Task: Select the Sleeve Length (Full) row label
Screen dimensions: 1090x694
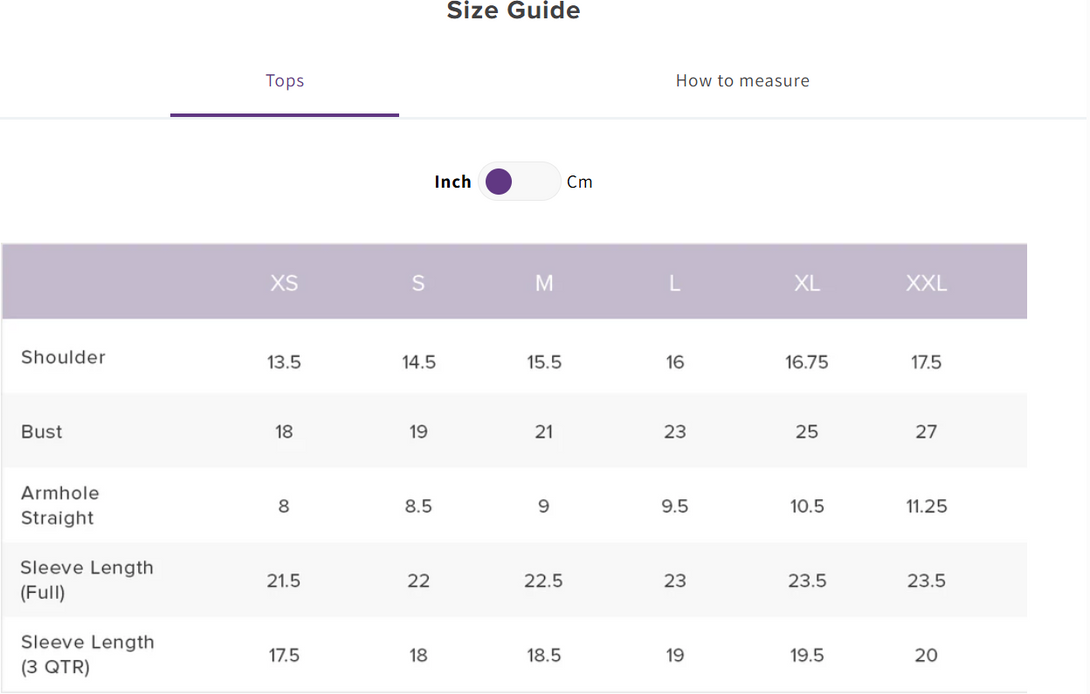Action: click(87, 580)
